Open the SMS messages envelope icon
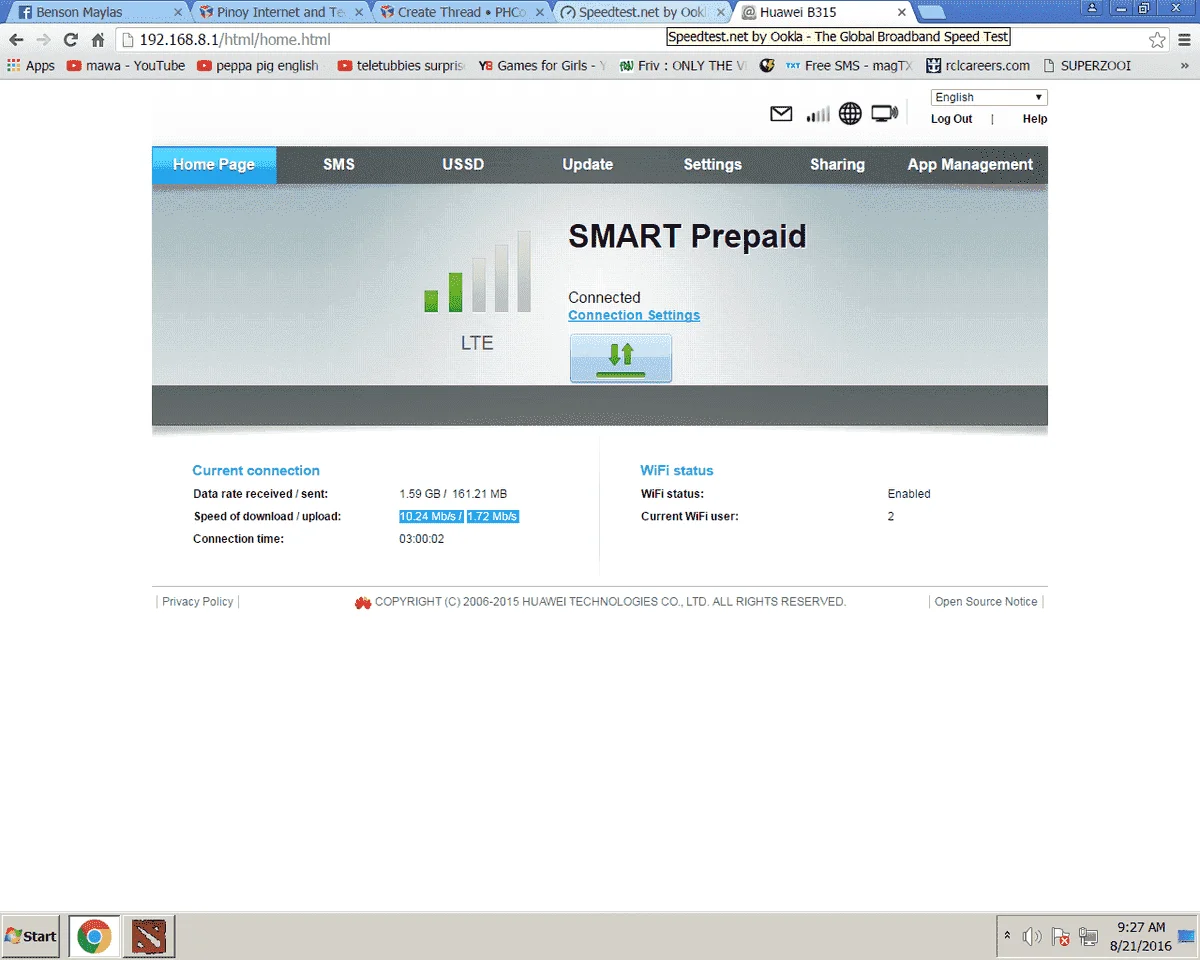The image size is (1200, 960). pos(781,114)
